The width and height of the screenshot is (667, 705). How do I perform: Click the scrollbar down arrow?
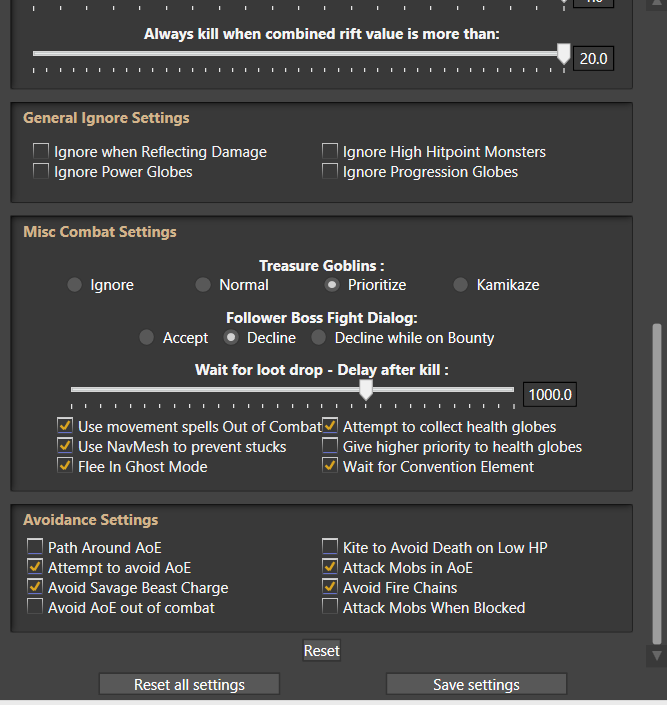coord(657,656)
